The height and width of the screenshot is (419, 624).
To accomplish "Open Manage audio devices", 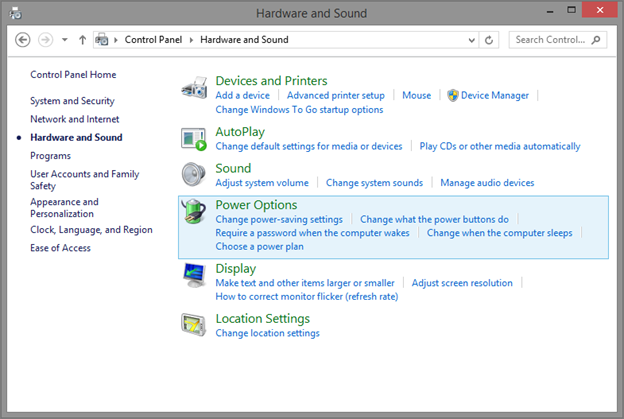I will tap(487, 183).
